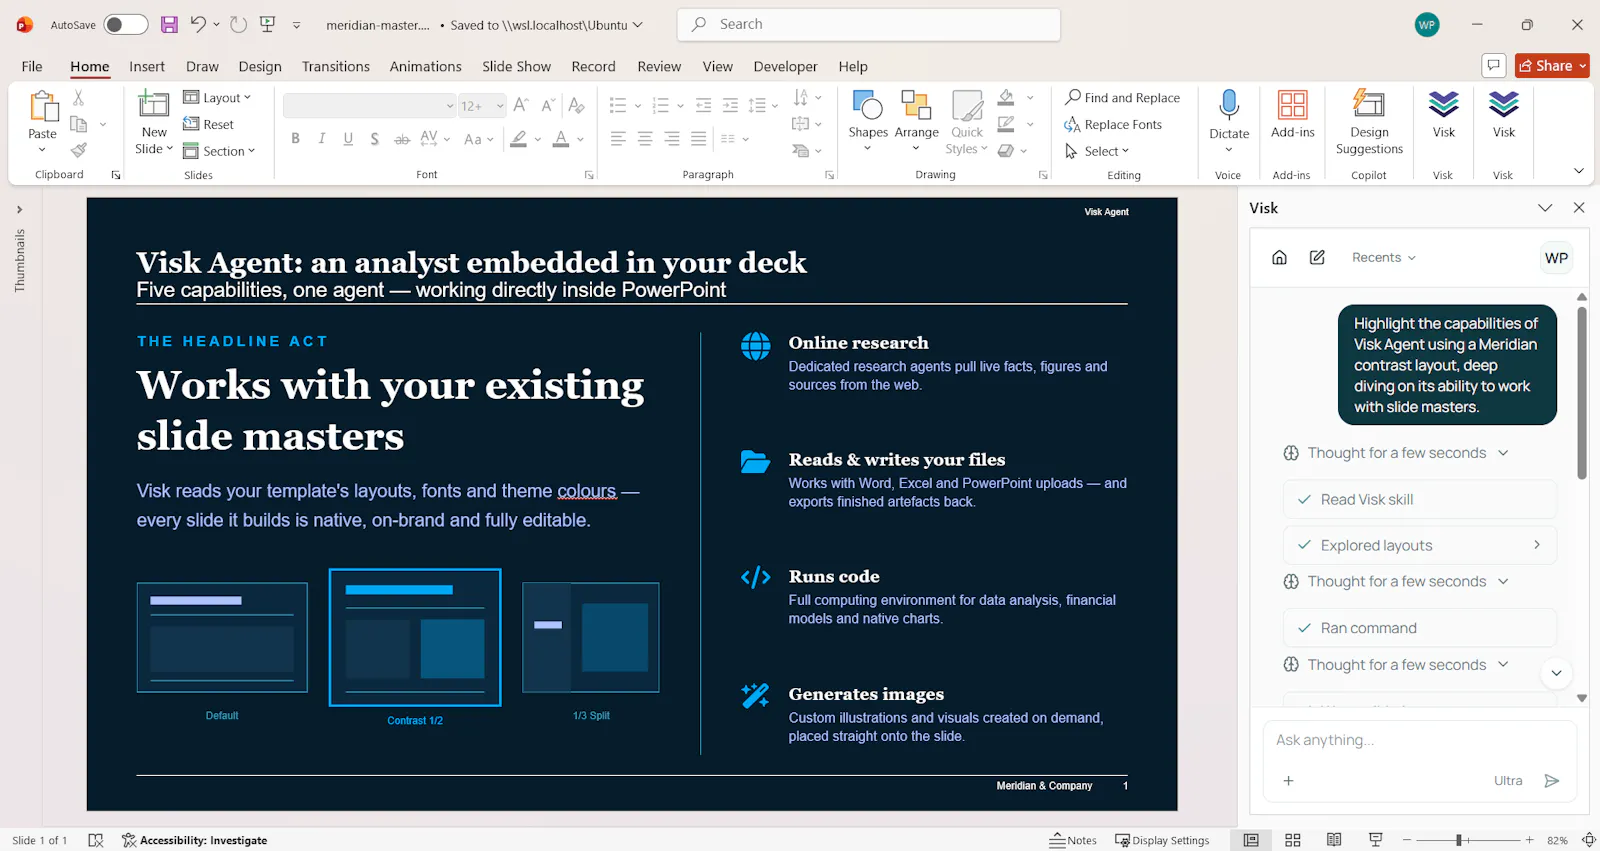Toggle Underline formatting
Image resolution: width=1600 pixels, height=851 pixels.
tap(348, 139)
